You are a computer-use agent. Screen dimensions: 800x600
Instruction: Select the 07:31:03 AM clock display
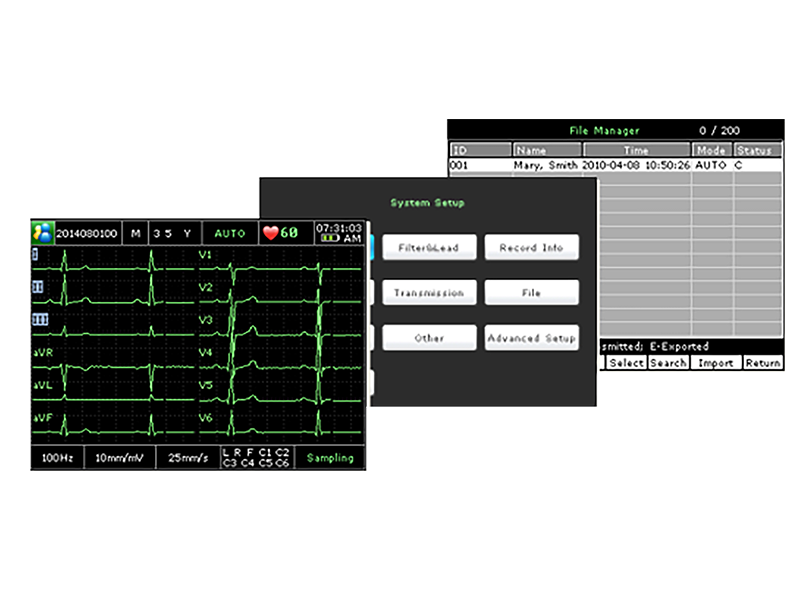tap(339, 233)
